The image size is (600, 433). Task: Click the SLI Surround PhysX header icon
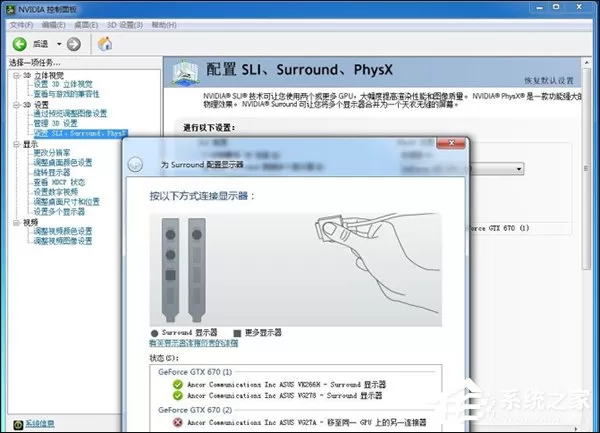(x=185, y=73)
